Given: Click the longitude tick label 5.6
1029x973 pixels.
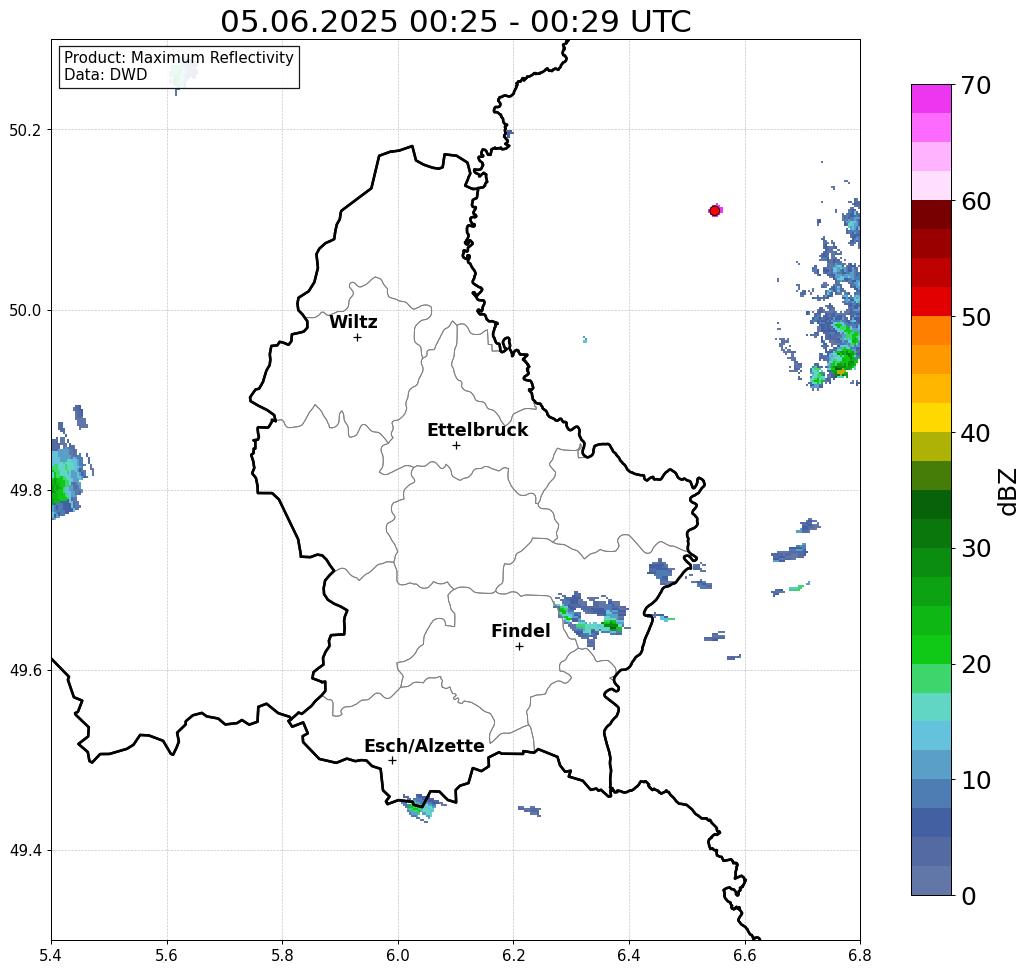Looking at the screenshot, I should [x=167, y=955].
